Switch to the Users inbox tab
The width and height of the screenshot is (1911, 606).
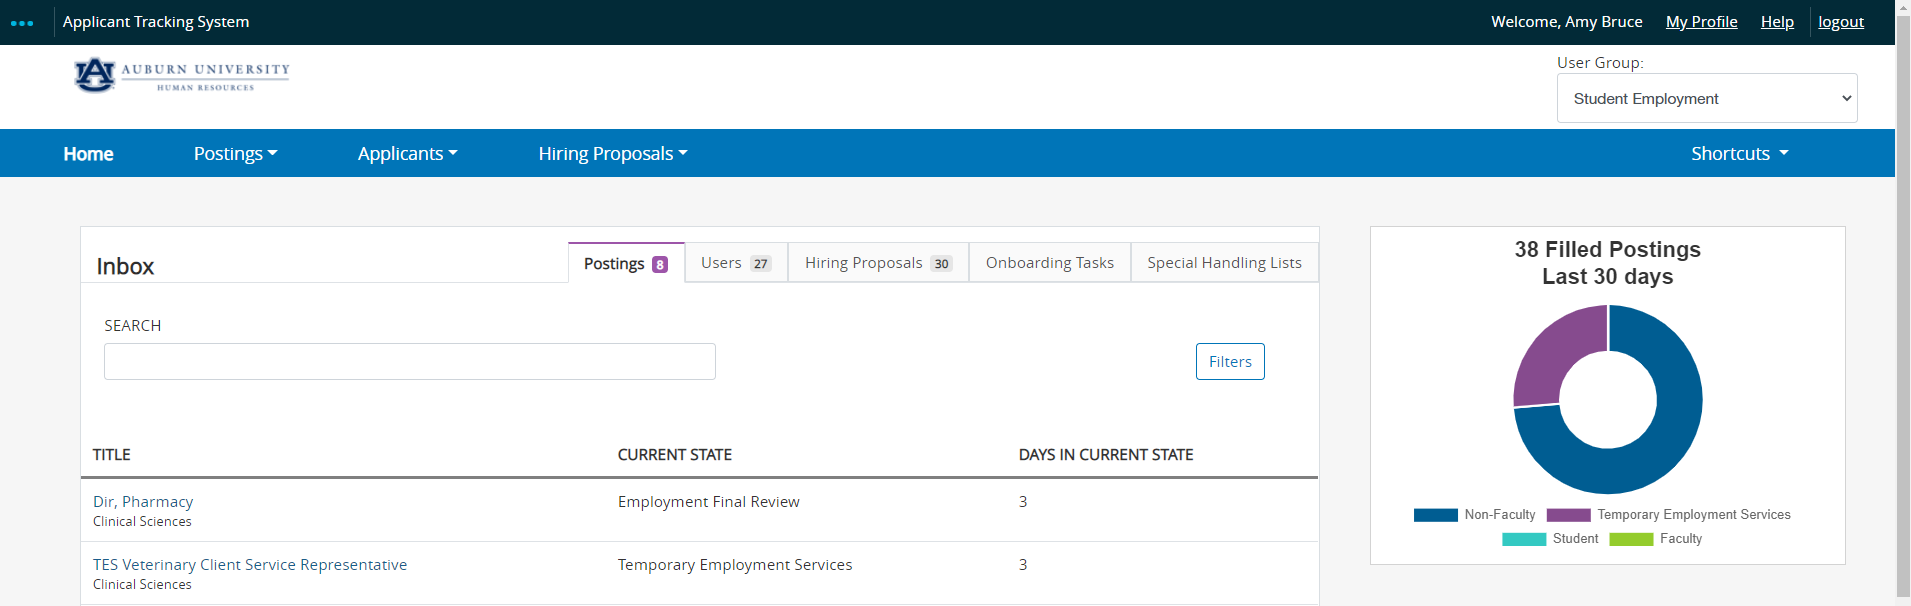coord(735,263)
